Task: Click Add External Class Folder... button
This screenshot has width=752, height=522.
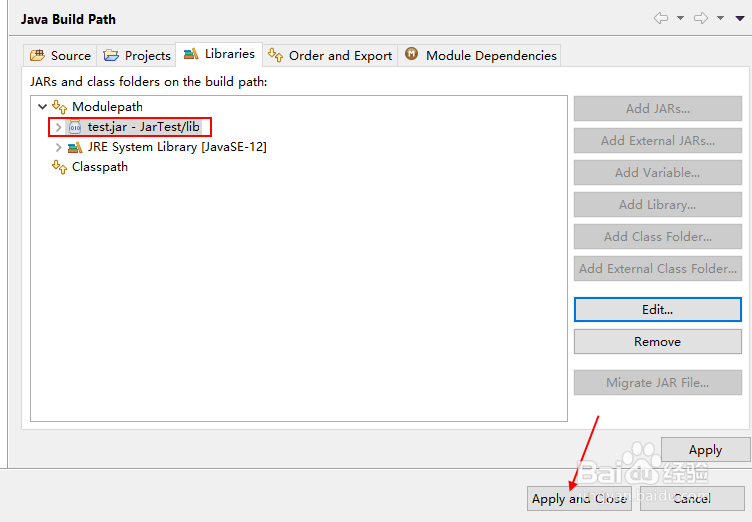Action: [658, 268]
